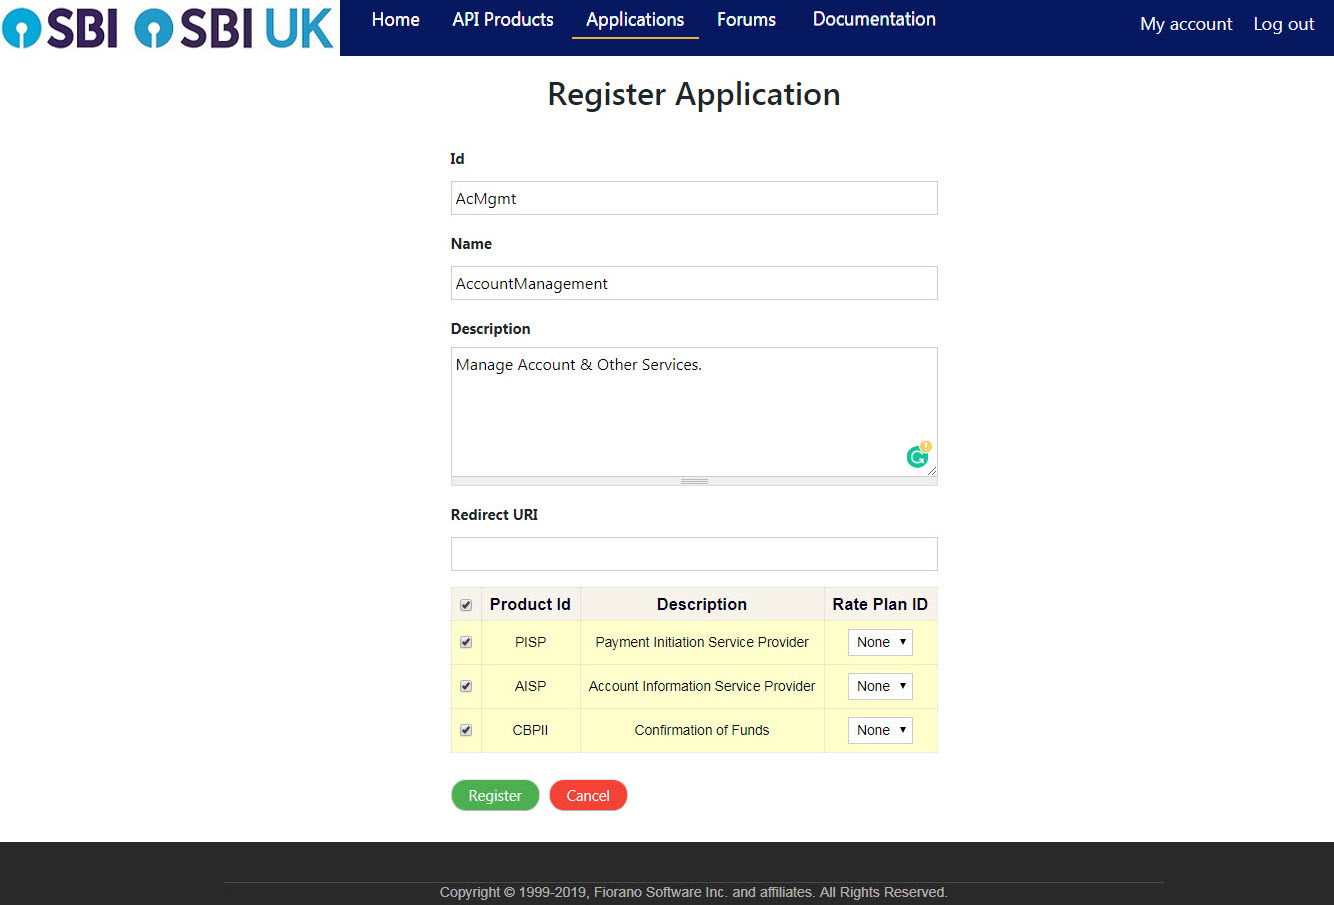Click the Rate Plan ID column header

coord(880,604)
